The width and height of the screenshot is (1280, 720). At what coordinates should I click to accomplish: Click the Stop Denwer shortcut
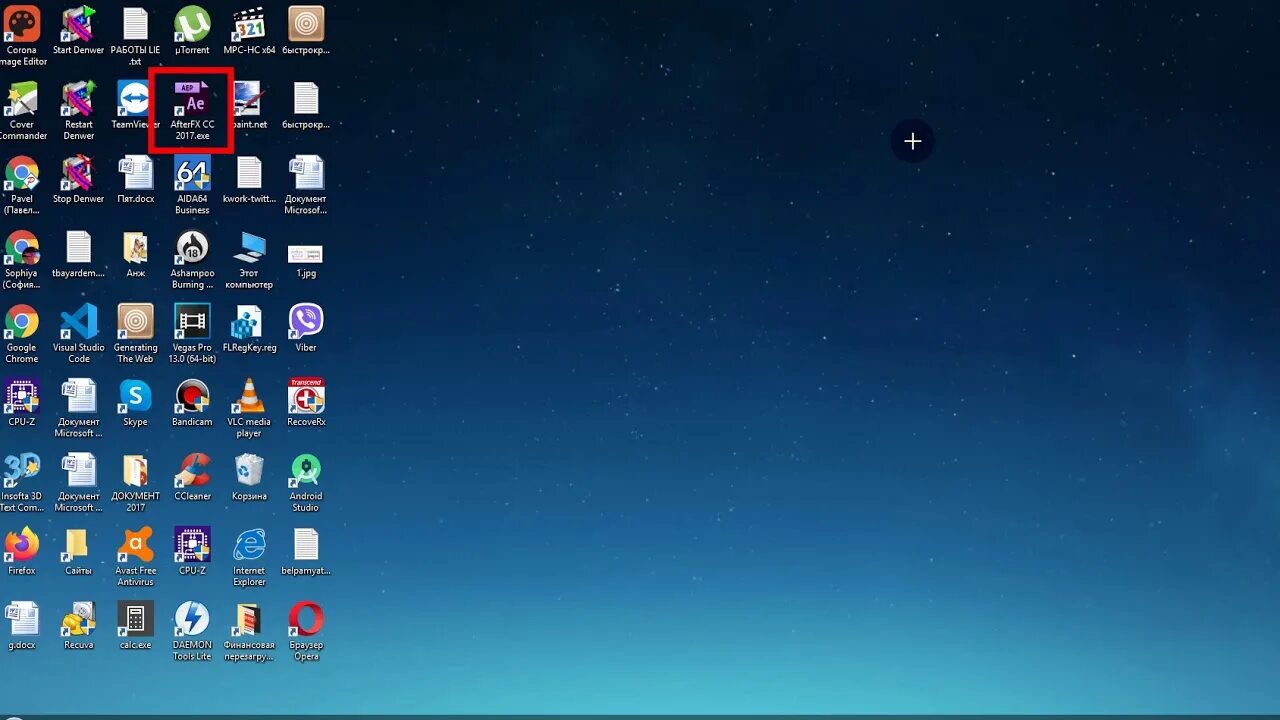click(78, 180)
